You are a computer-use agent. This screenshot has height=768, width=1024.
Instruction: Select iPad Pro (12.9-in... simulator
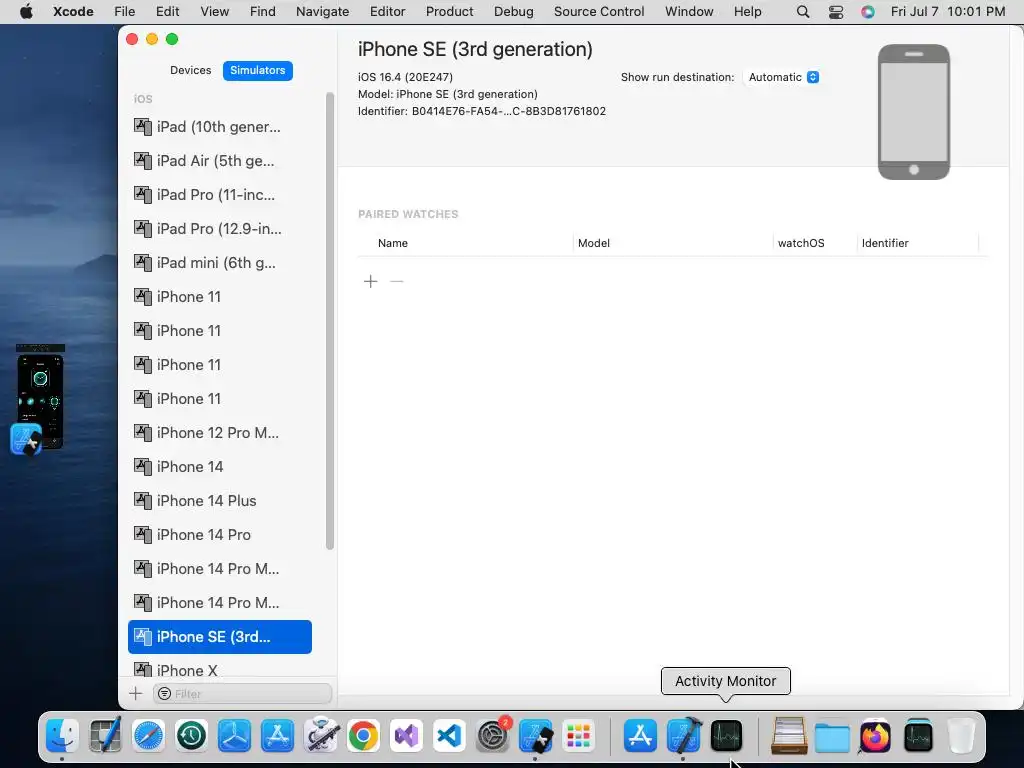[220, 229]
